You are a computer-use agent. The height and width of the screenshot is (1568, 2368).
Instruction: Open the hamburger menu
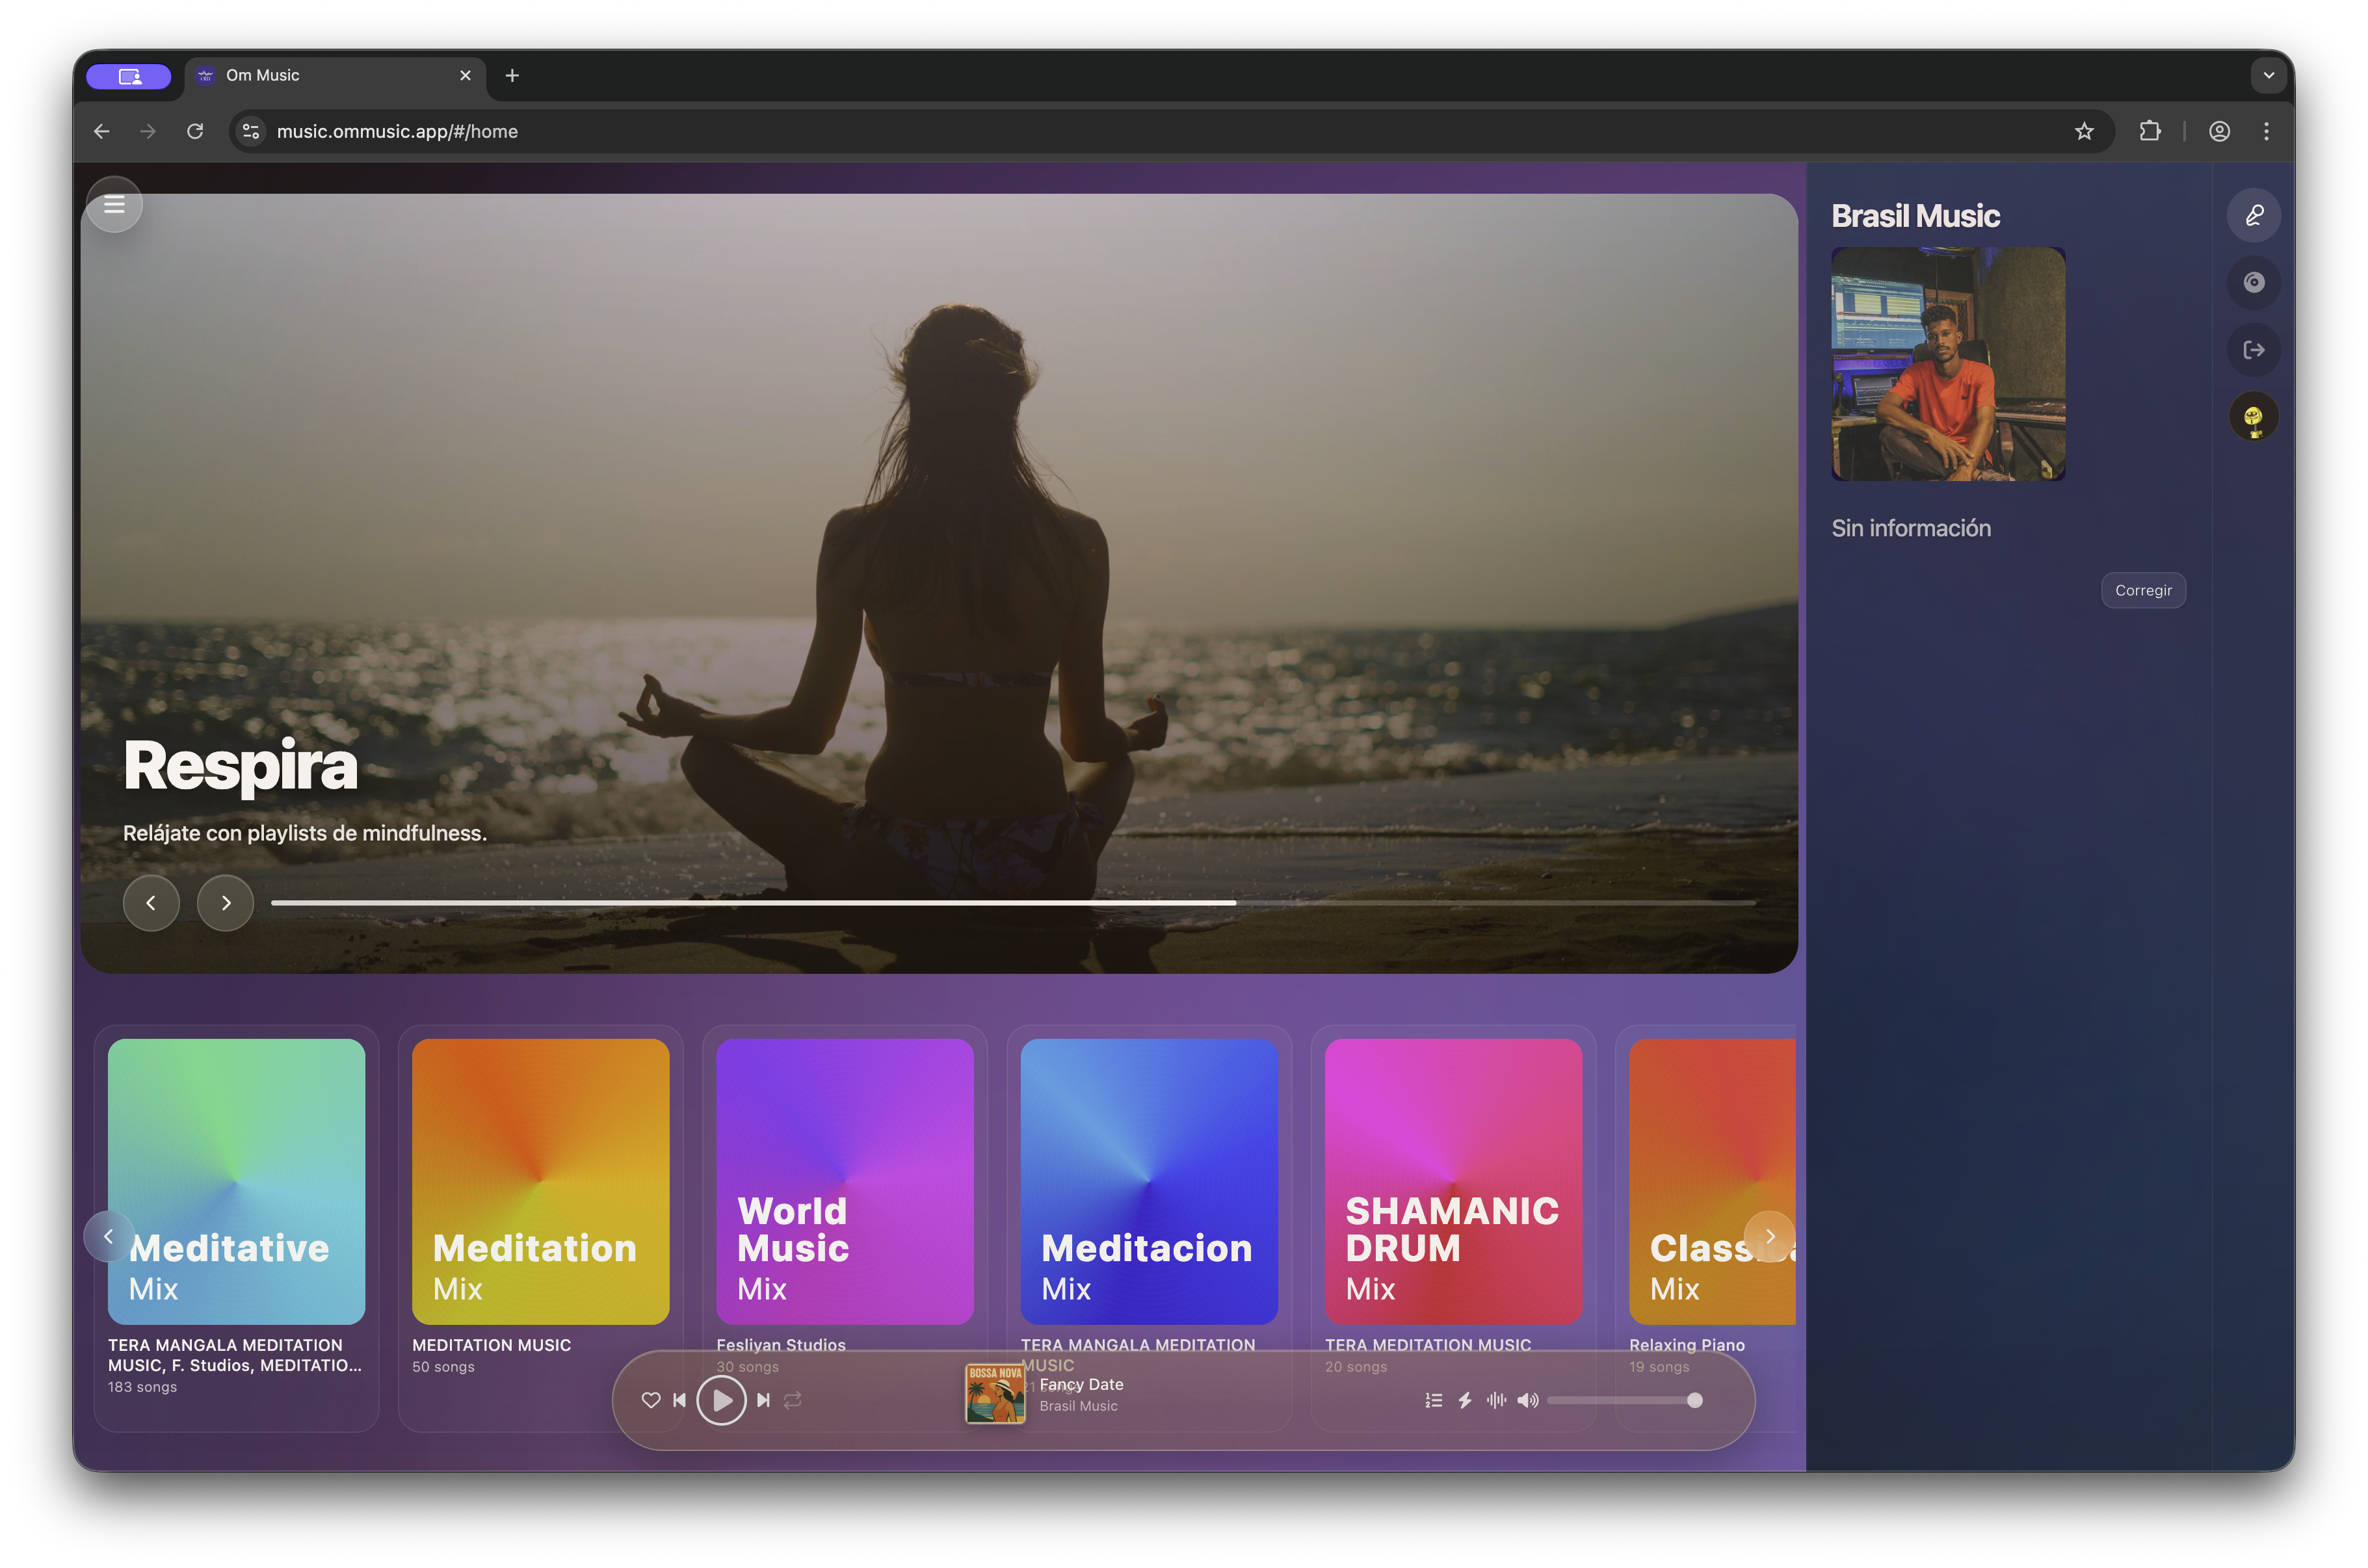pyautogui.click(x=114, y=205)
